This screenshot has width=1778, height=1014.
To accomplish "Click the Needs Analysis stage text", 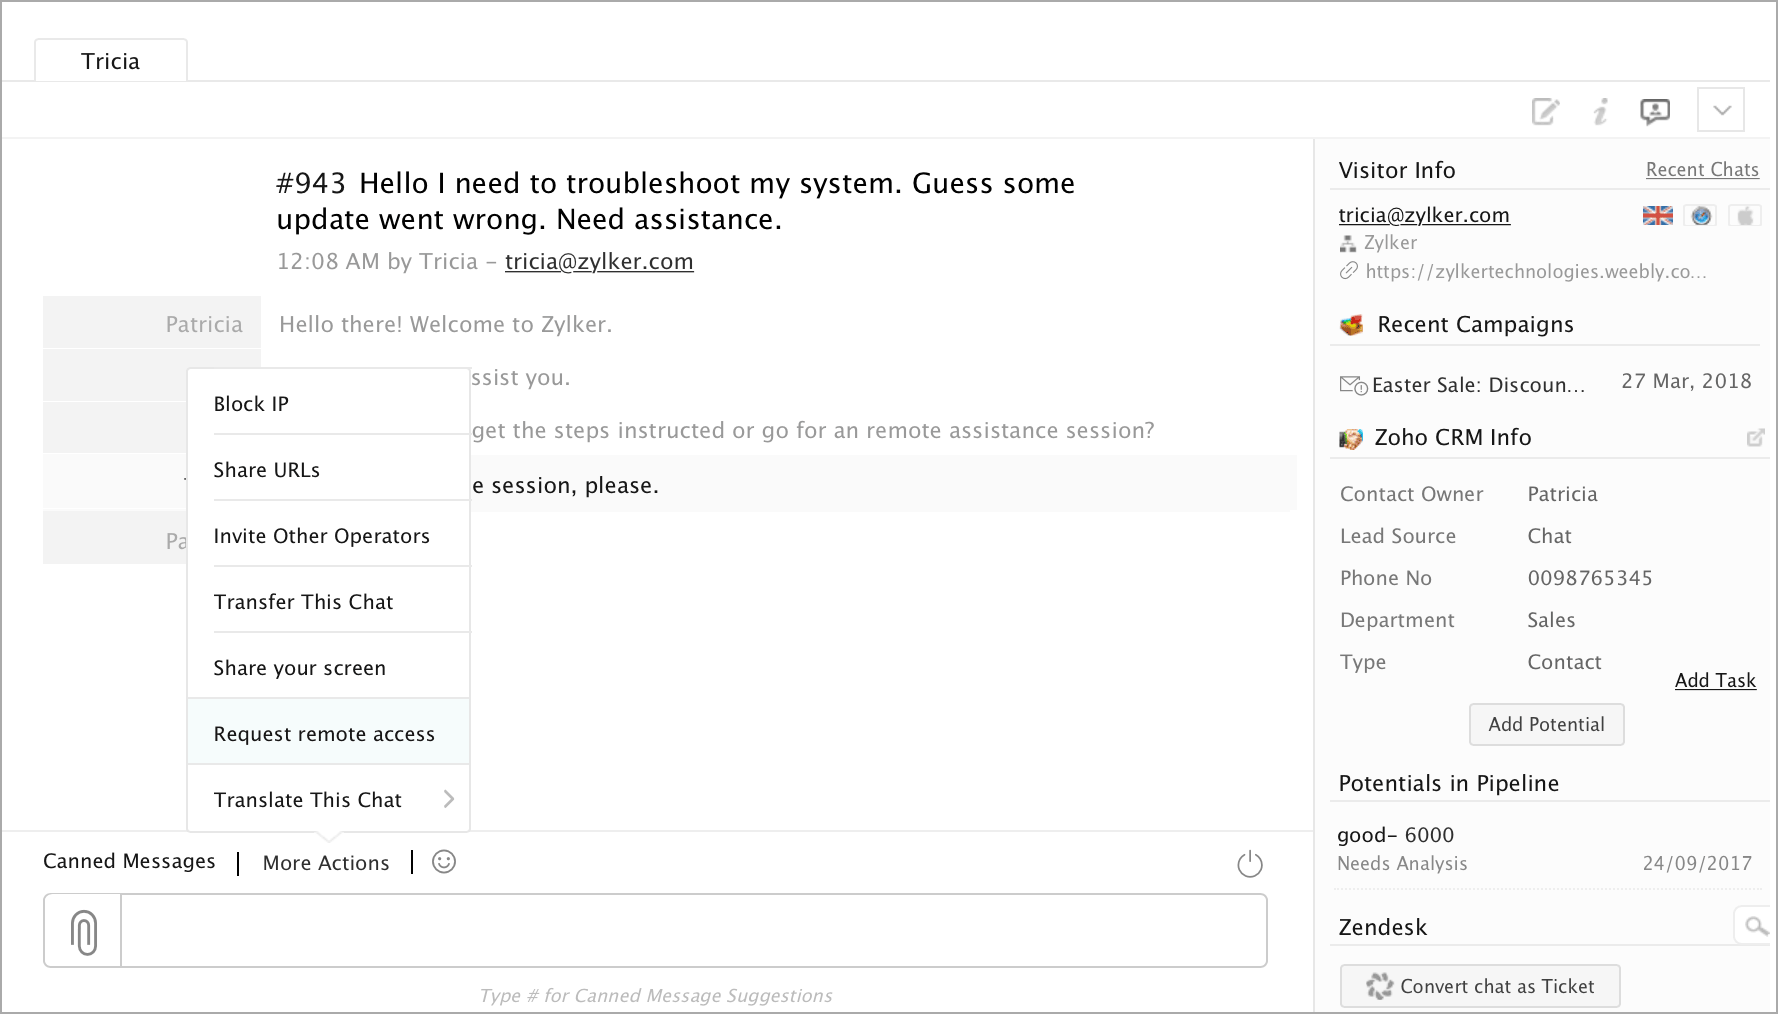I will tap(1402, 863).
